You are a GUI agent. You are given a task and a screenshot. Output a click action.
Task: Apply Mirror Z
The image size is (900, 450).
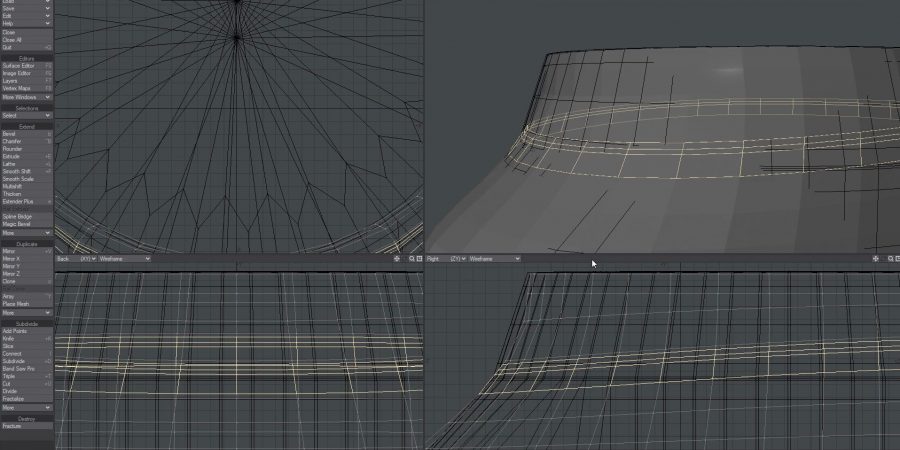[26, 274]
